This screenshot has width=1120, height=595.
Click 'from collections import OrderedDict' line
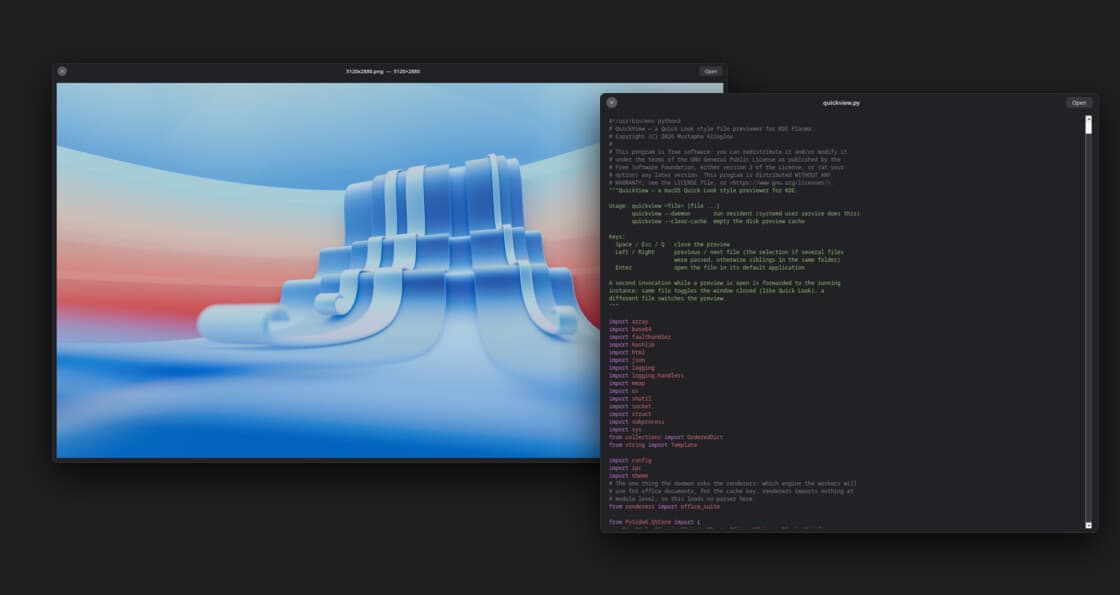[x=666, y=437]
